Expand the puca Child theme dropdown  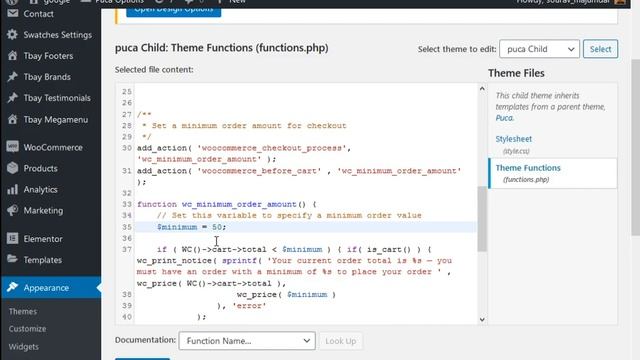pyautogui.click(x=539, y=49)
